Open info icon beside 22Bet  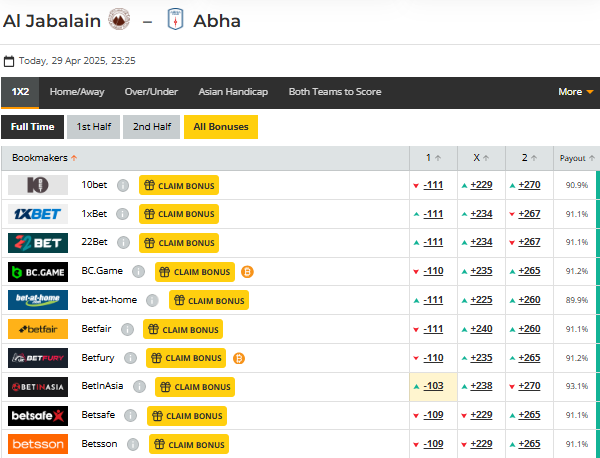123,243
